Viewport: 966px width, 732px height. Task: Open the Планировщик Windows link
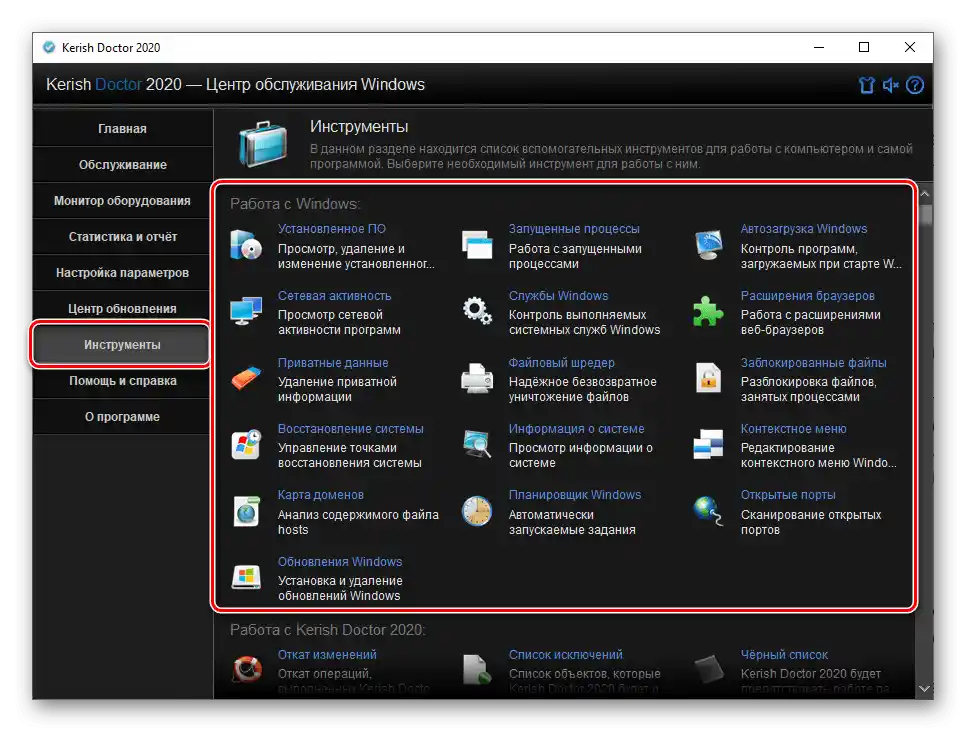coord(575,495)
